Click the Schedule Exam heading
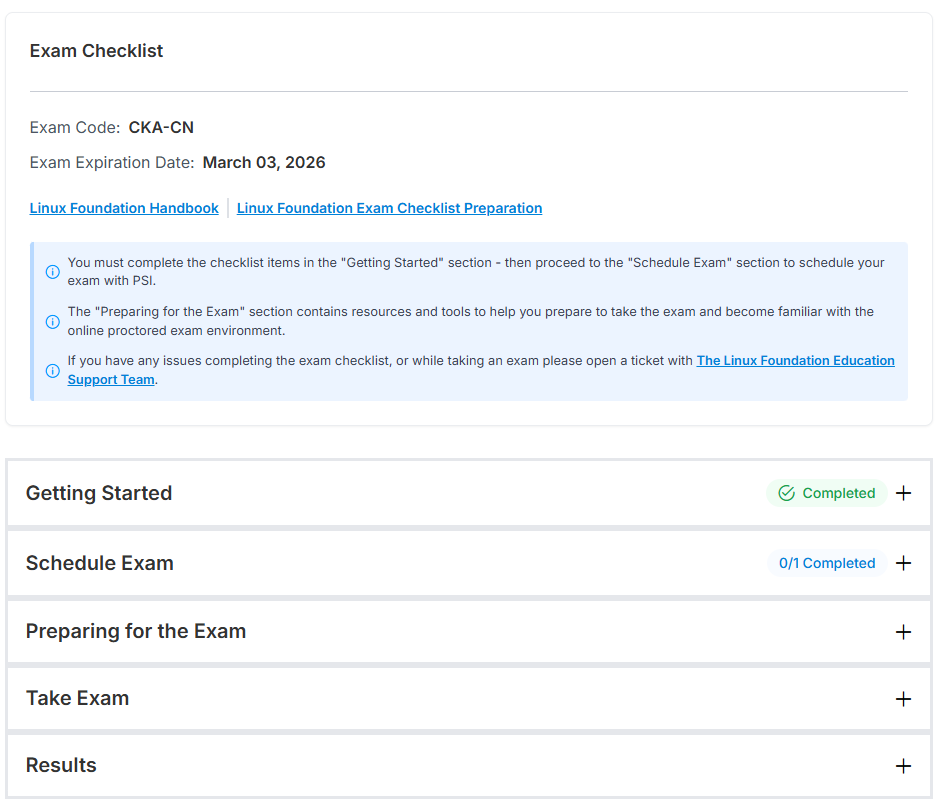Image resolution: width=938 pixels, height=804 pixels. point(100,563)
